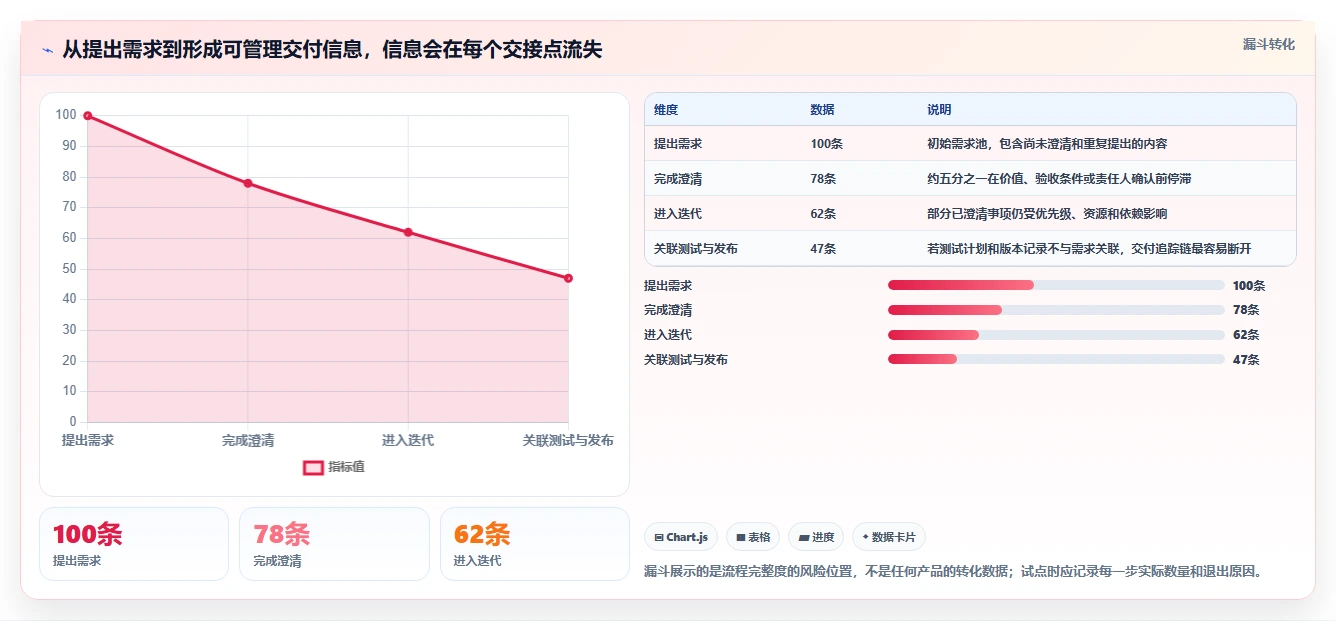Click the 说明 table column header
1336x621 pixels.
coord(939,110)
